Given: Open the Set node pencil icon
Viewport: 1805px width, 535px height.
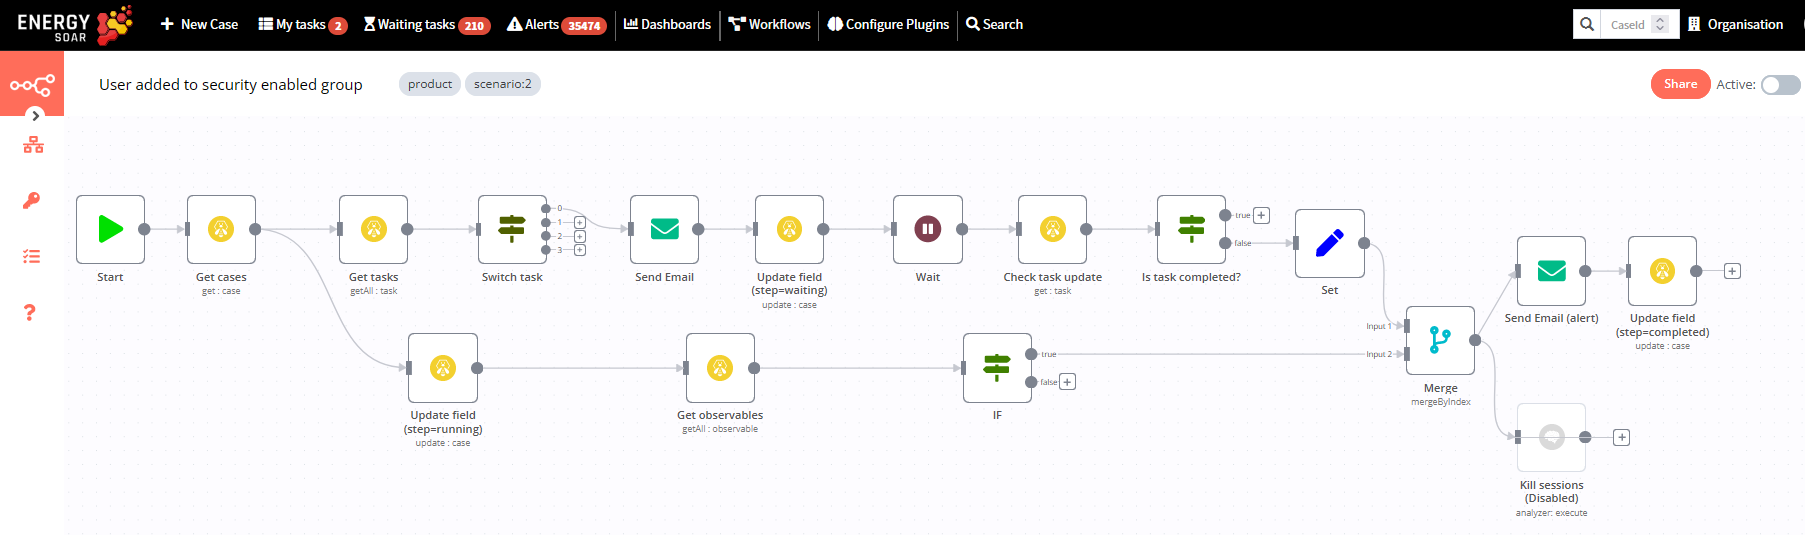Looking at the screenshot, I should [x=1330, y=243].
